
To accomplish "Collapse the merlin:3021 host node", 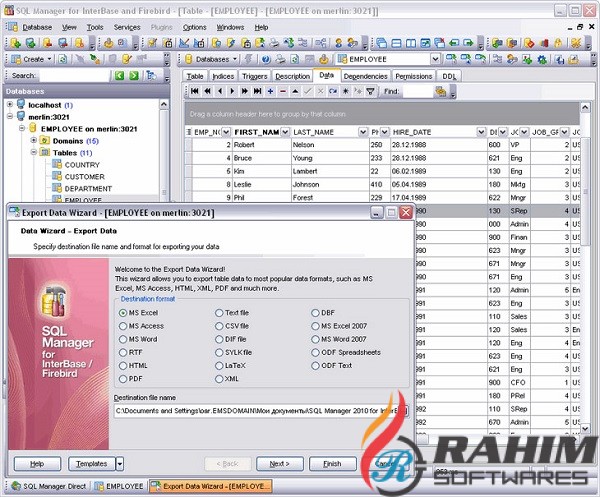I will 10,116.
